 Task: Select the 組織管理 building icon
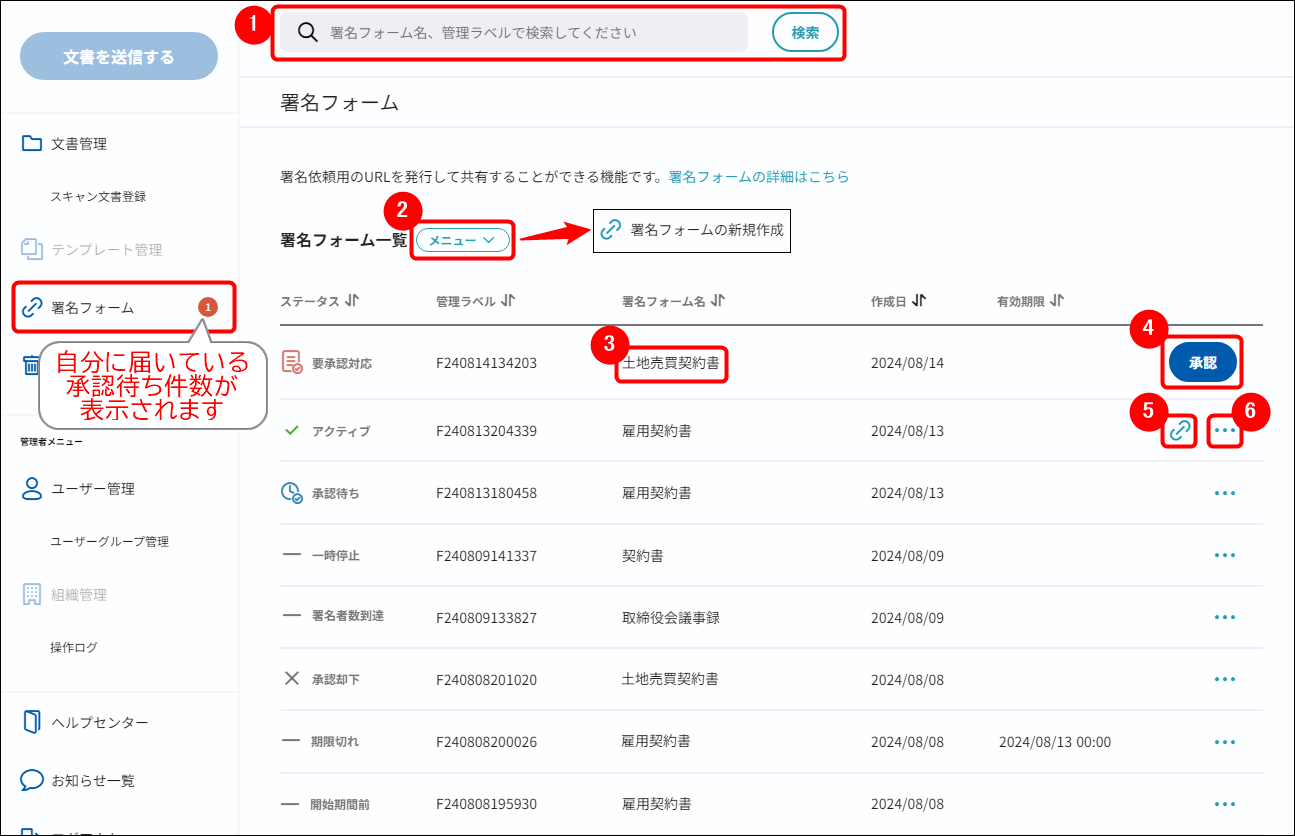coord(31,594)
